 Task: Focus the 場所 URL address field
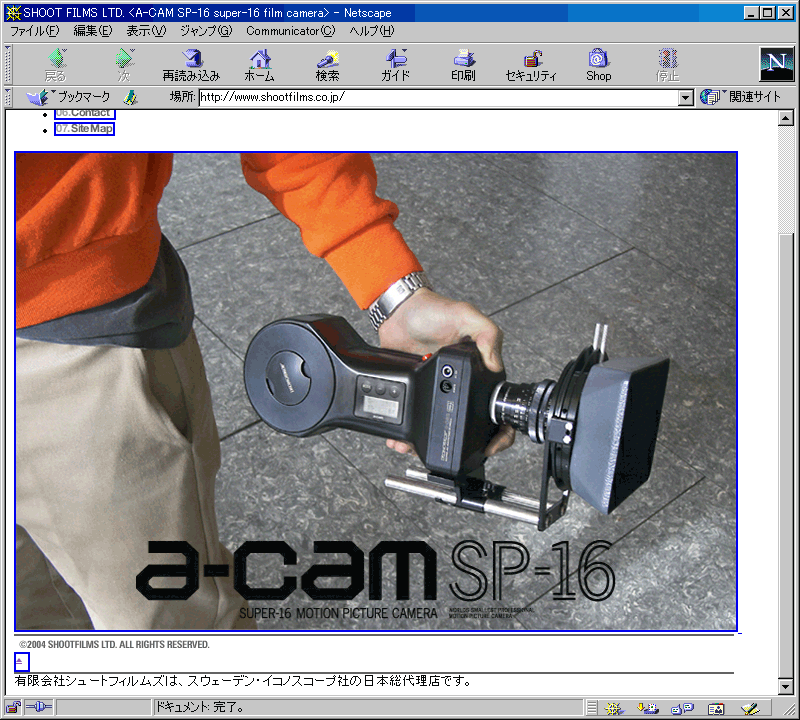pyautogui.click(x=438, y=97)
